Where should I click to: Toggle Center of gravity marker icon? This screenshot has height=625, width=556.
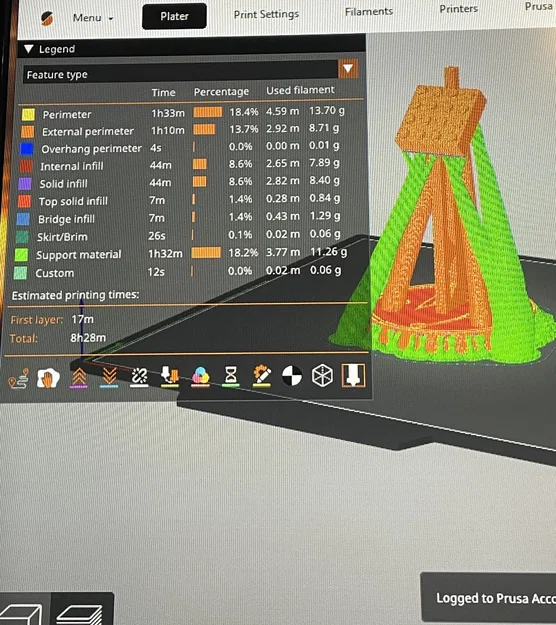point(292,376)
